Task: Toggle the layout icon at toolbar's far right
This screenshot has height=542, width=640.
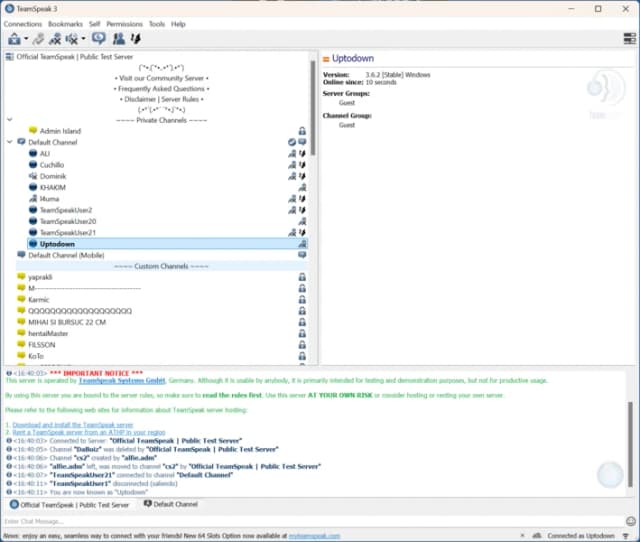Action: (630, 39)
